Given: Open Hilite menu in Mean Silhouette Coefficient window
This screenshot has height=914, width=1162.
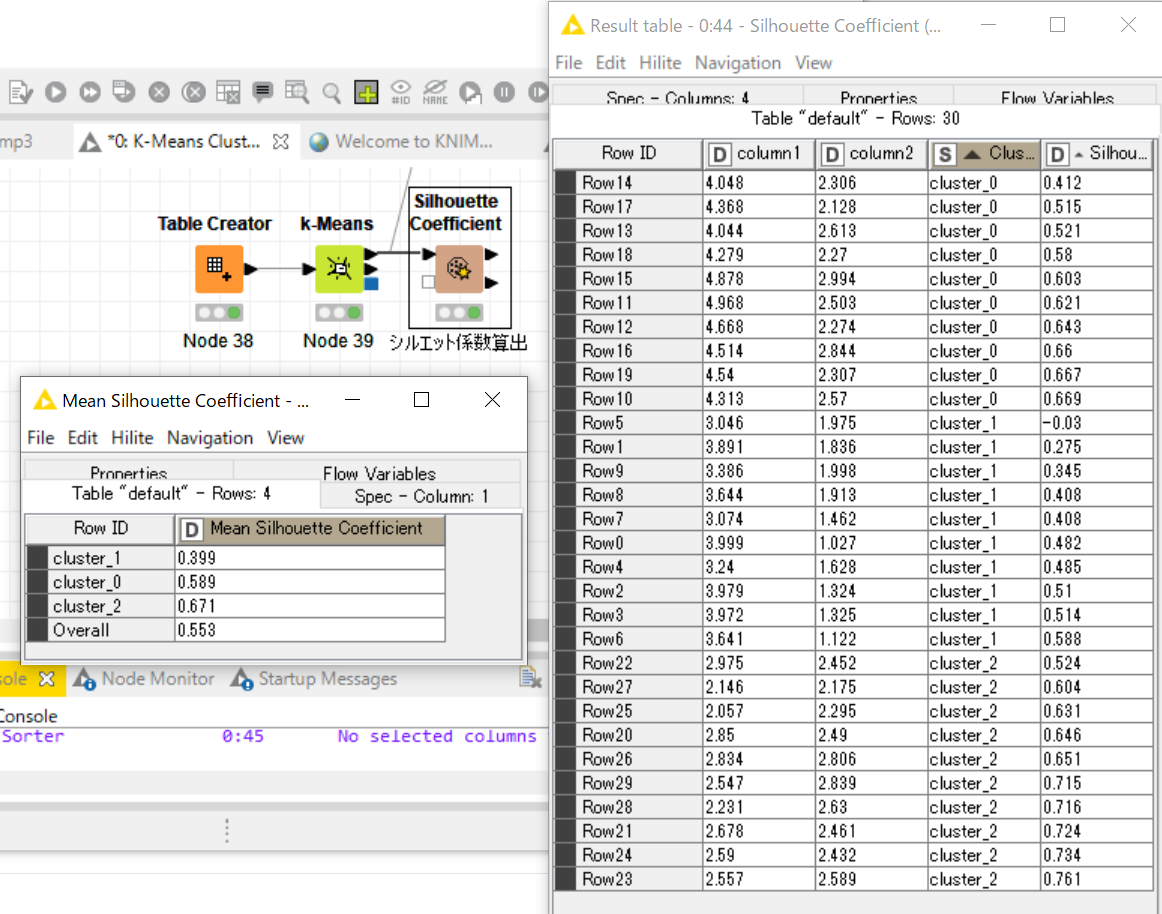Looking at the screenshot, I should tap(132, 438).
